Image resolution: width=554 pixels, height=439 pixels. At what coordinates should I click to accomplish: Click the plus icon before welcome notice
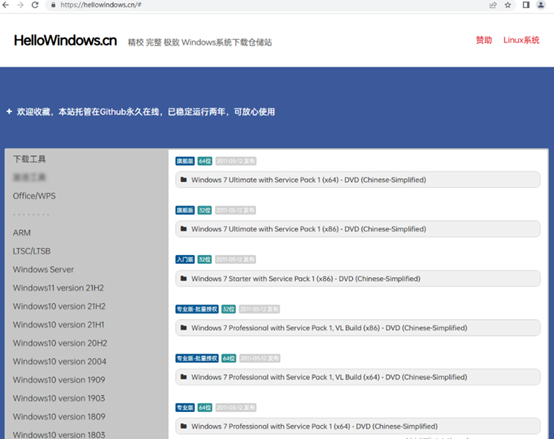coord(9,112)
